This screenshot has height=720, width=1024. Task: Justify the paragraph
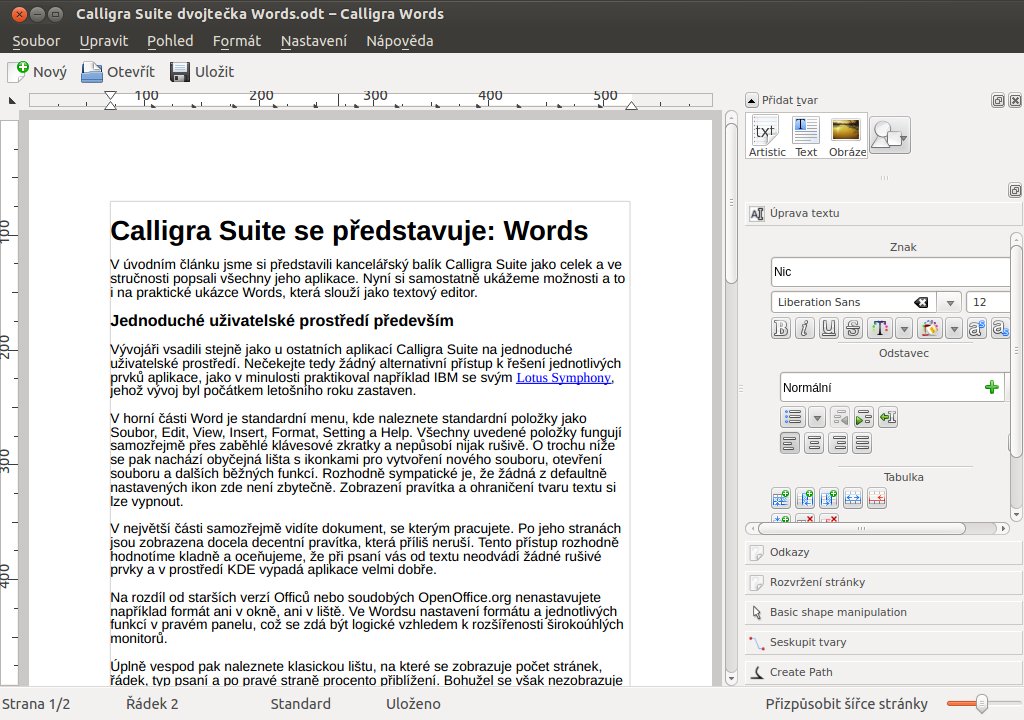(x=862, y=444)
